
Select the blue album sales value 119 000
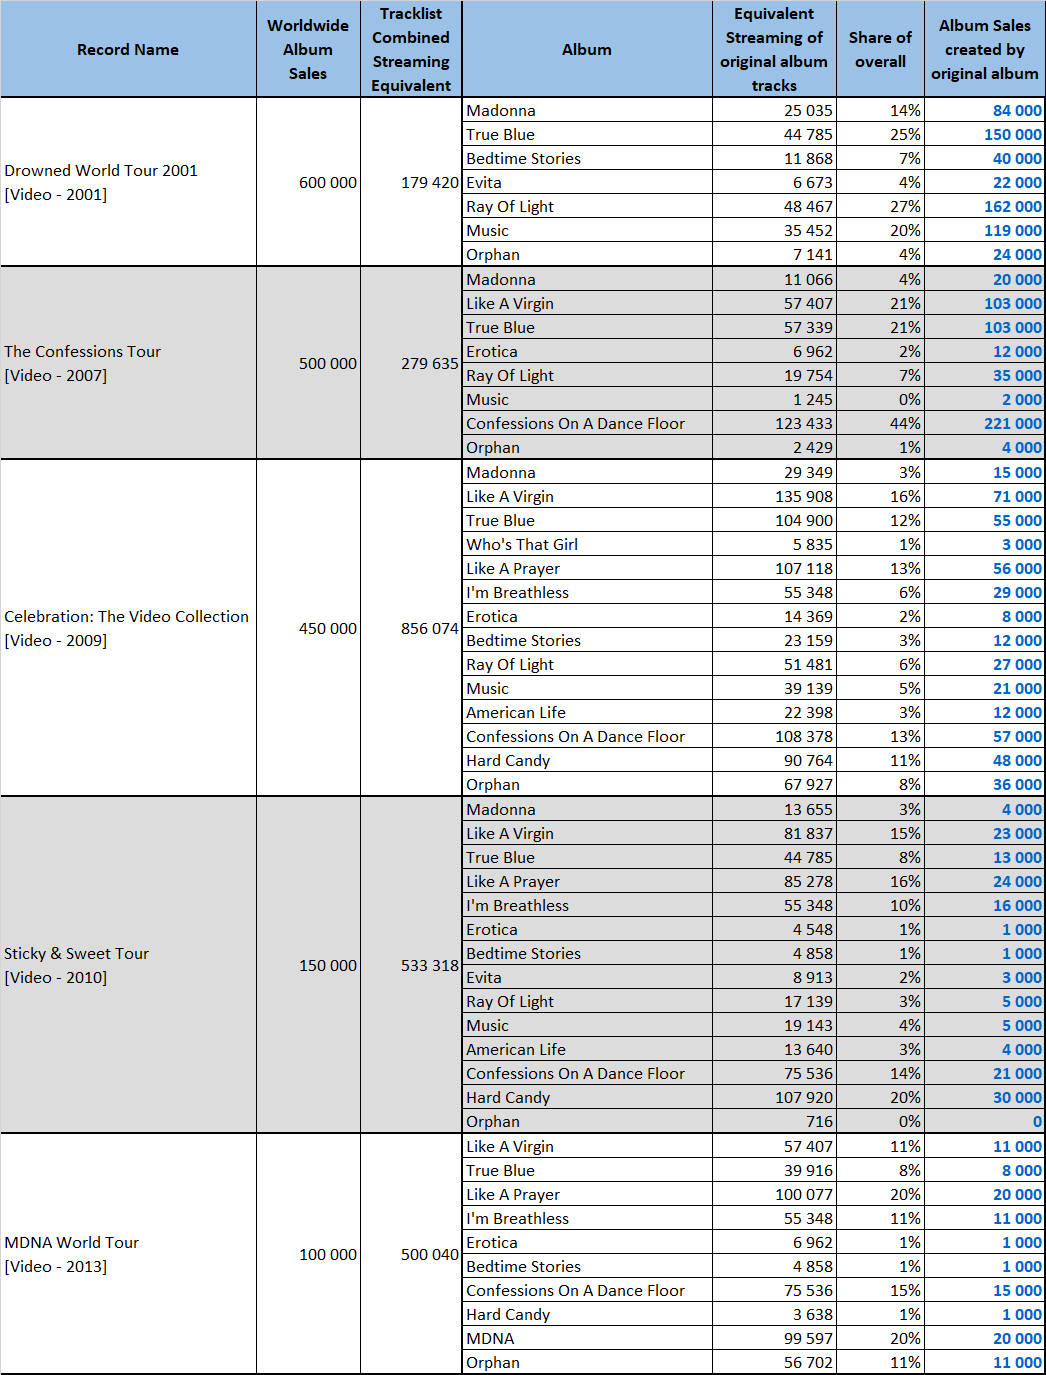(985, 230)
